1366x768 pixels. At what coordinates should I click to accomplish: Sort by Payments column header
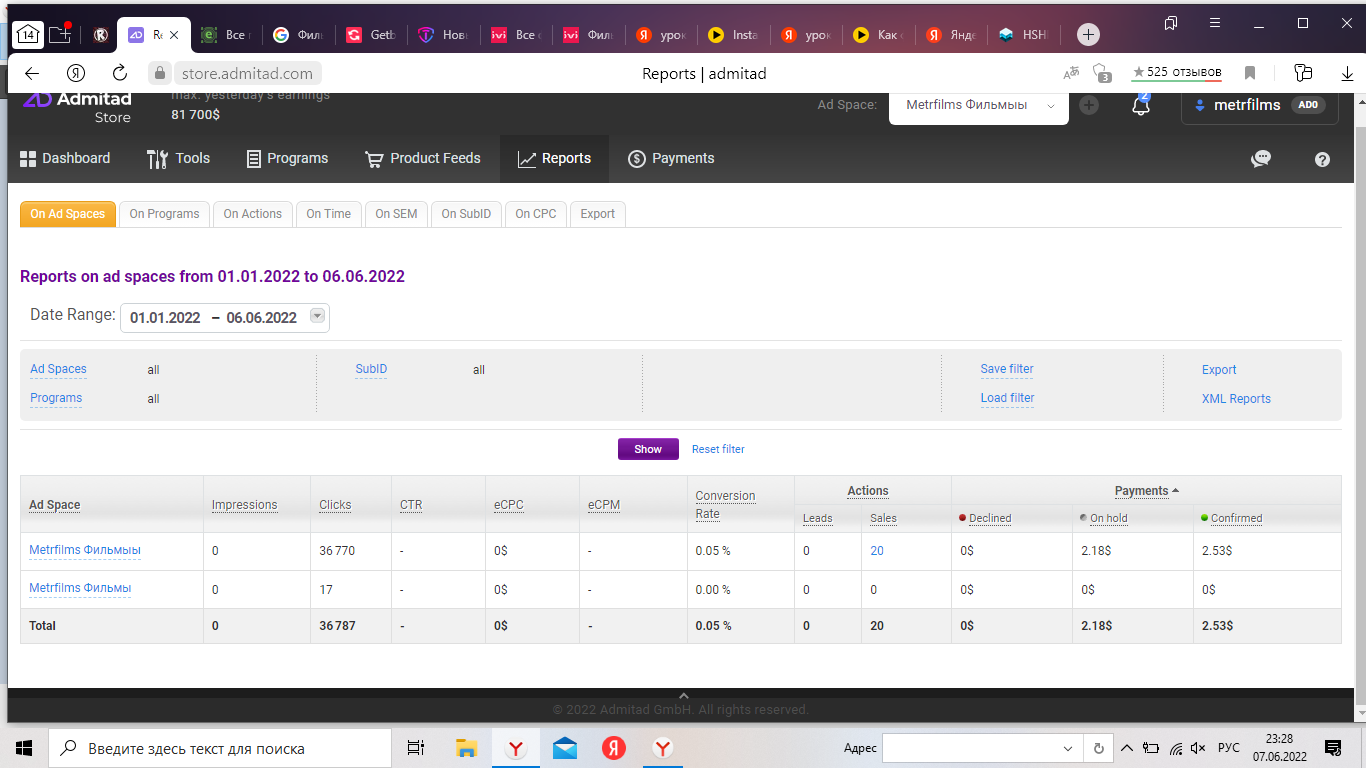pos(1146,491)
